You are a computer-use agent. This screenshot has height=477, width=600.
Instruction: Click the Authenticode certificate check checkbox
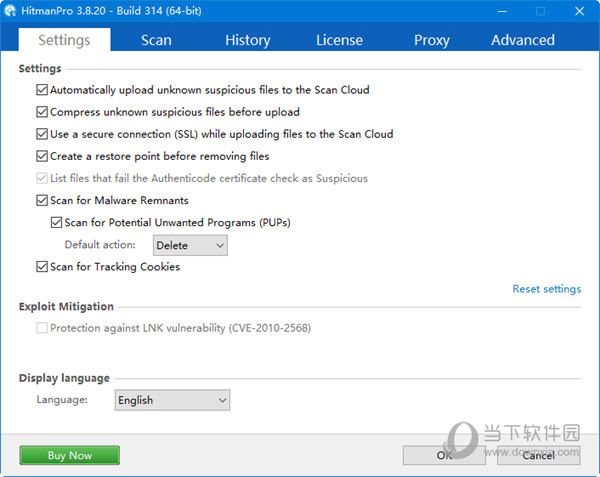click(x=42, y=178)
